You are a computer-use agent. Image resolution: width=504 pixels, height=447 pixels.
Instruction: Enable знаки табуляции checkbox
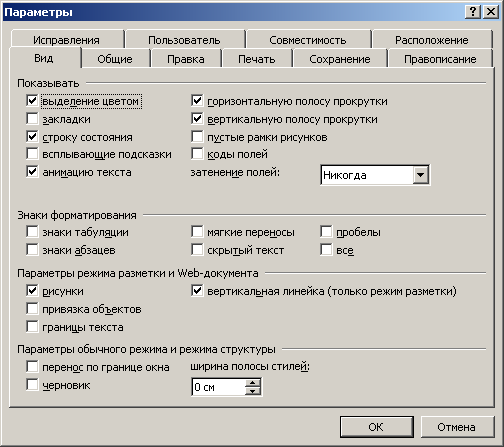point(32,231)
